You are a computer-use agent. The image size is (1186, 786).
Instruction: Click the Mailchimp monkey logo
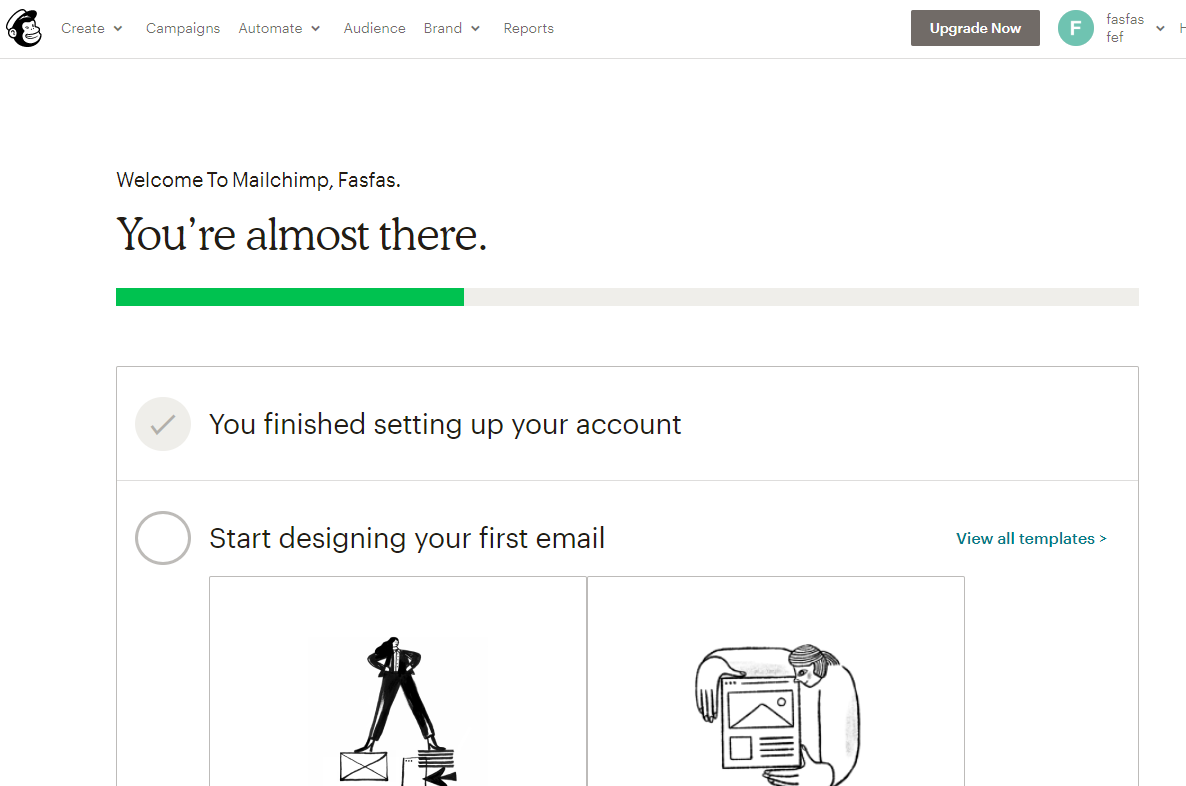pyautogui.click(x=24, y=28)
